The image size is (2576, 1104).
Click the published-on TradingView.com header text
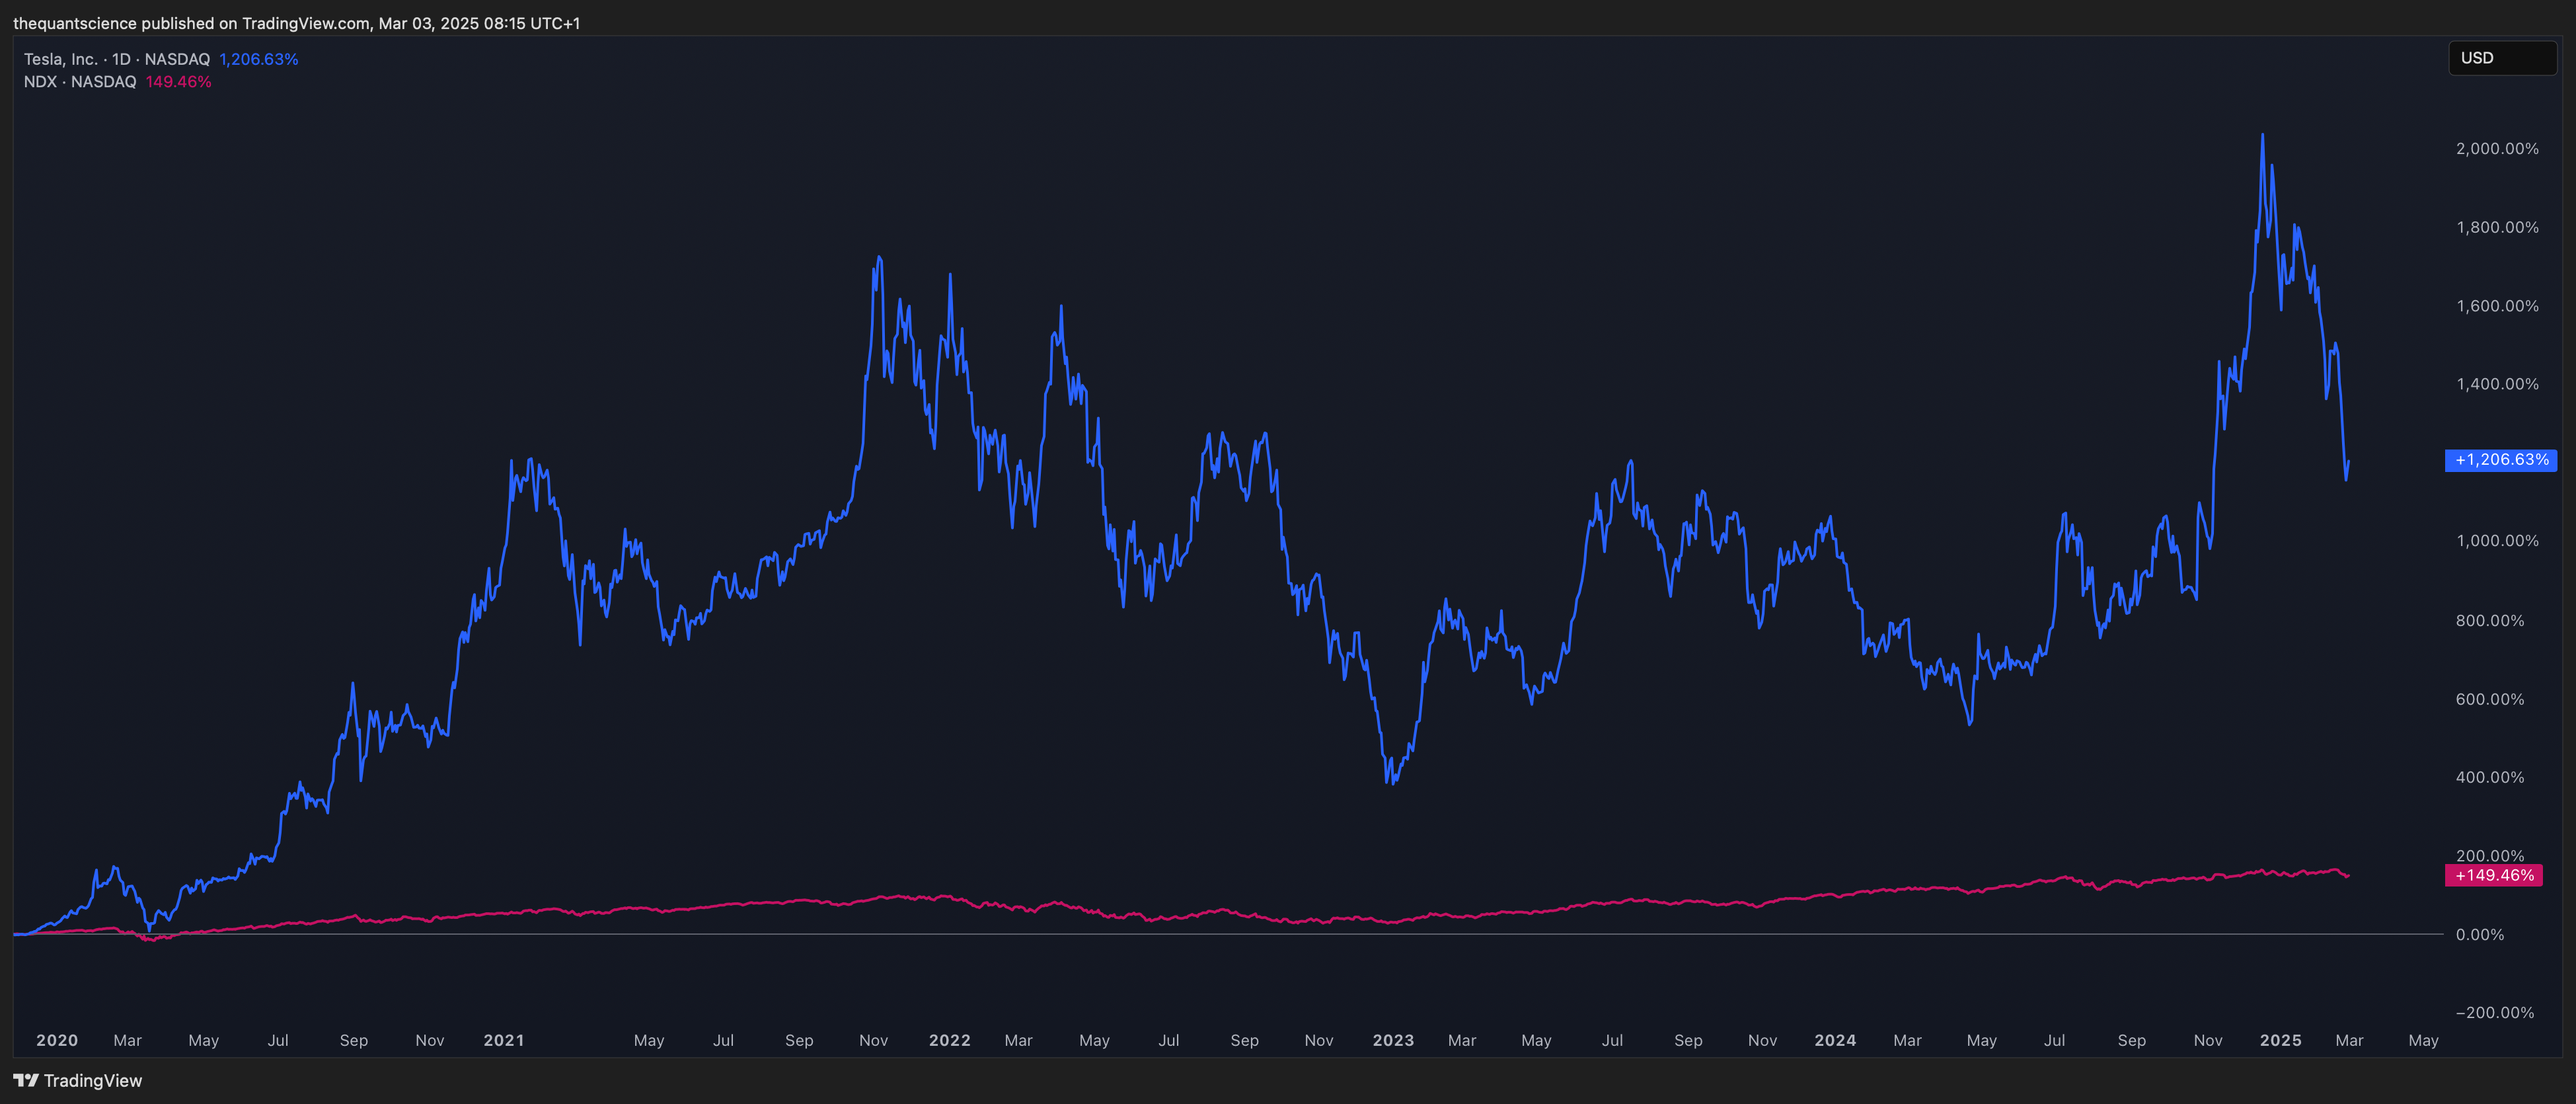pos(297,23)
